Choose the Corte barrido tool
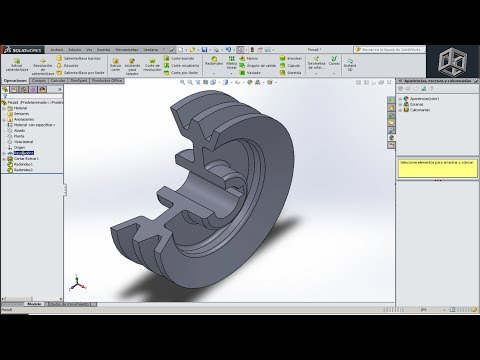 coord(179,58)
